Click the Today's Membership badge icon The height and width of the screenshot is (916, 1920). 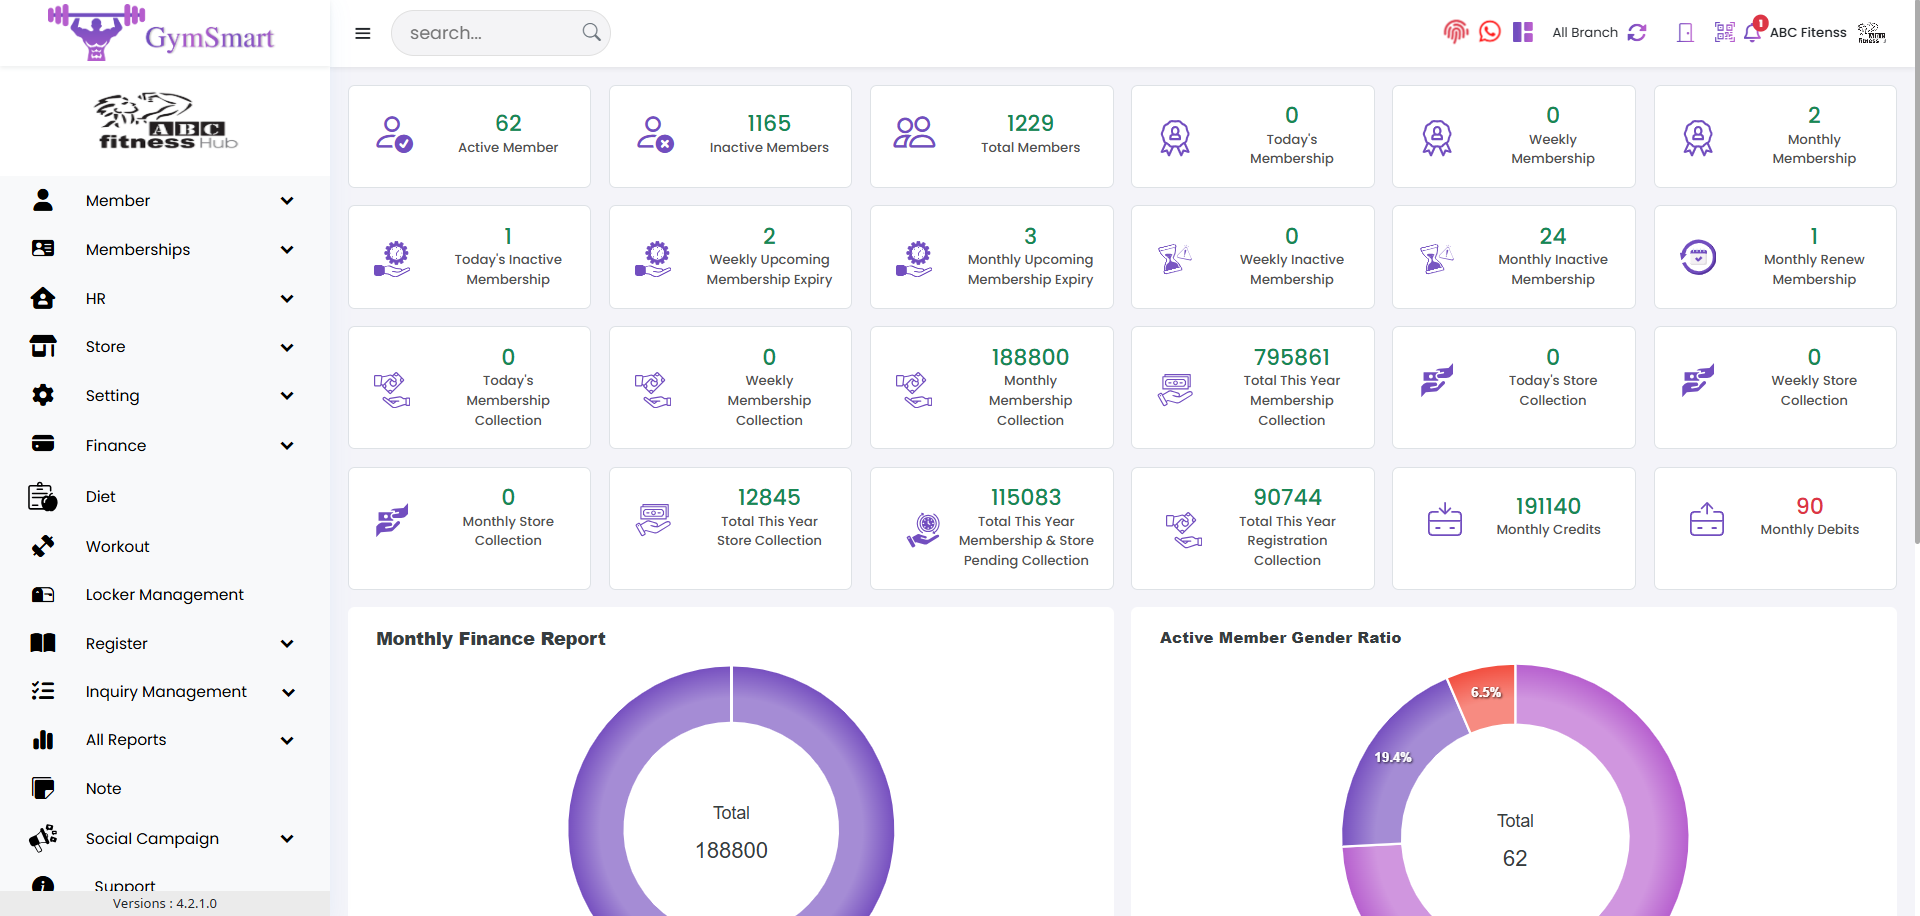coord(1175,138)
